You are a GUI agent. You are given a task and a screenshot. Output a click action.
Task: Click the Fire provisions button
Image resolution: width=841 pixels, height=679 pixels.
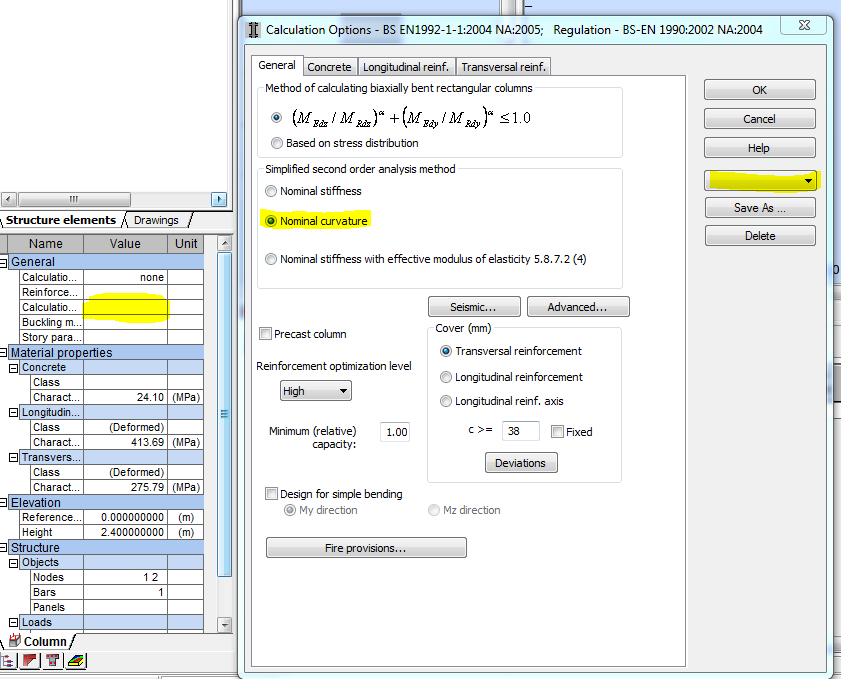pyautogui.click(x=365, y=547)
